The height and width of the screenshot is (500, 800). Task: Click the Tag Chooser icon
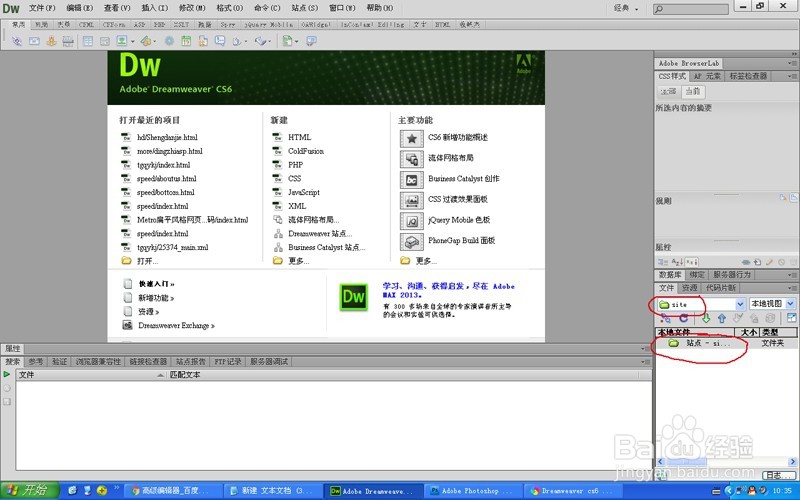coord(311,41)
